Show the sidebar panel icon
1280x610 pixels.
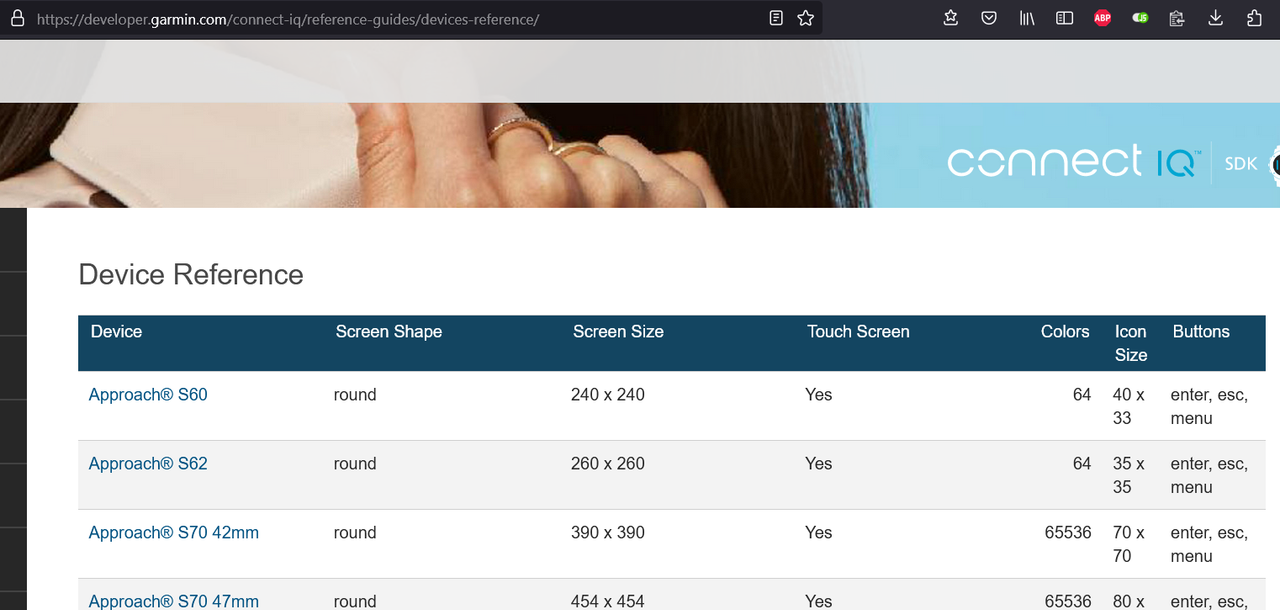tap(1065, 18)
